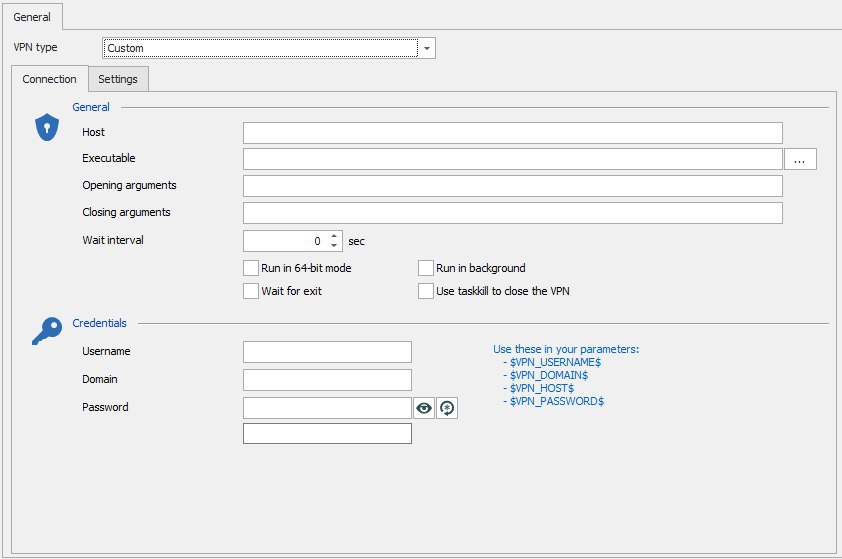The image size is (842, 559).
Task: Open the top General tab
Action: tap(32, 17)
